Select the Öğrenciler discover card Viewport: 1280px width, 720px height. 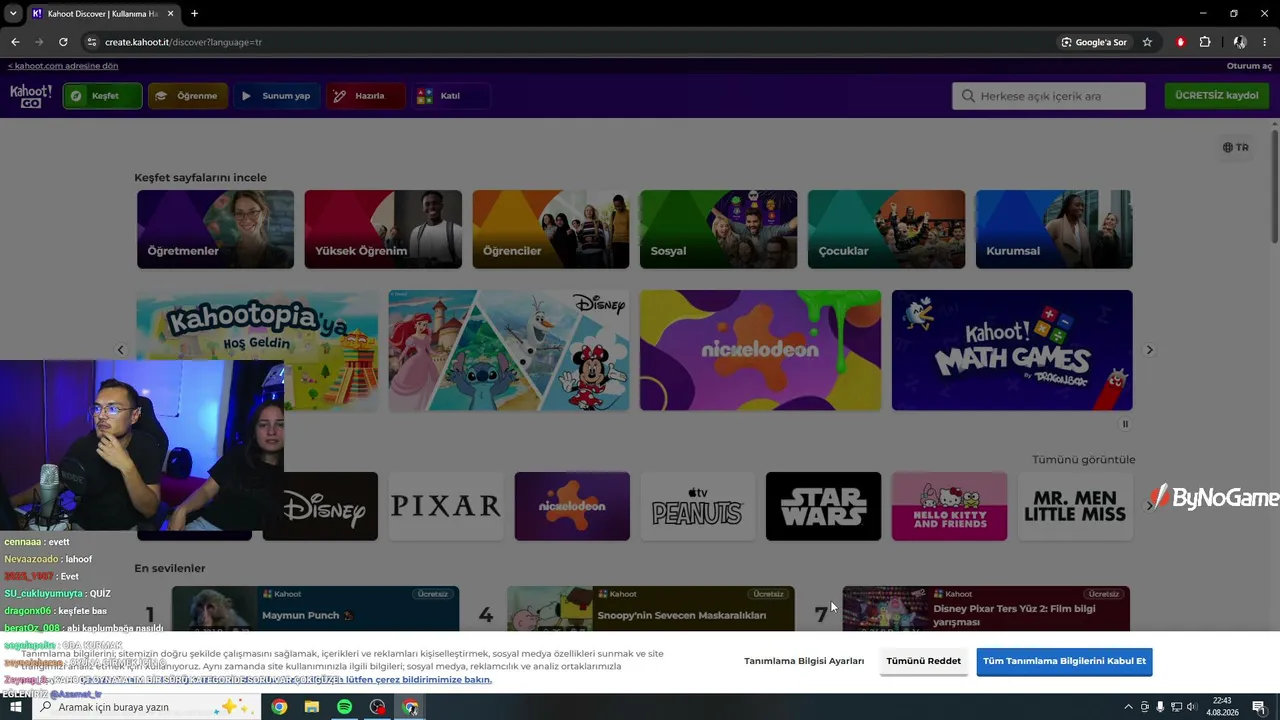pyautogui.click(x=551, y=229)
